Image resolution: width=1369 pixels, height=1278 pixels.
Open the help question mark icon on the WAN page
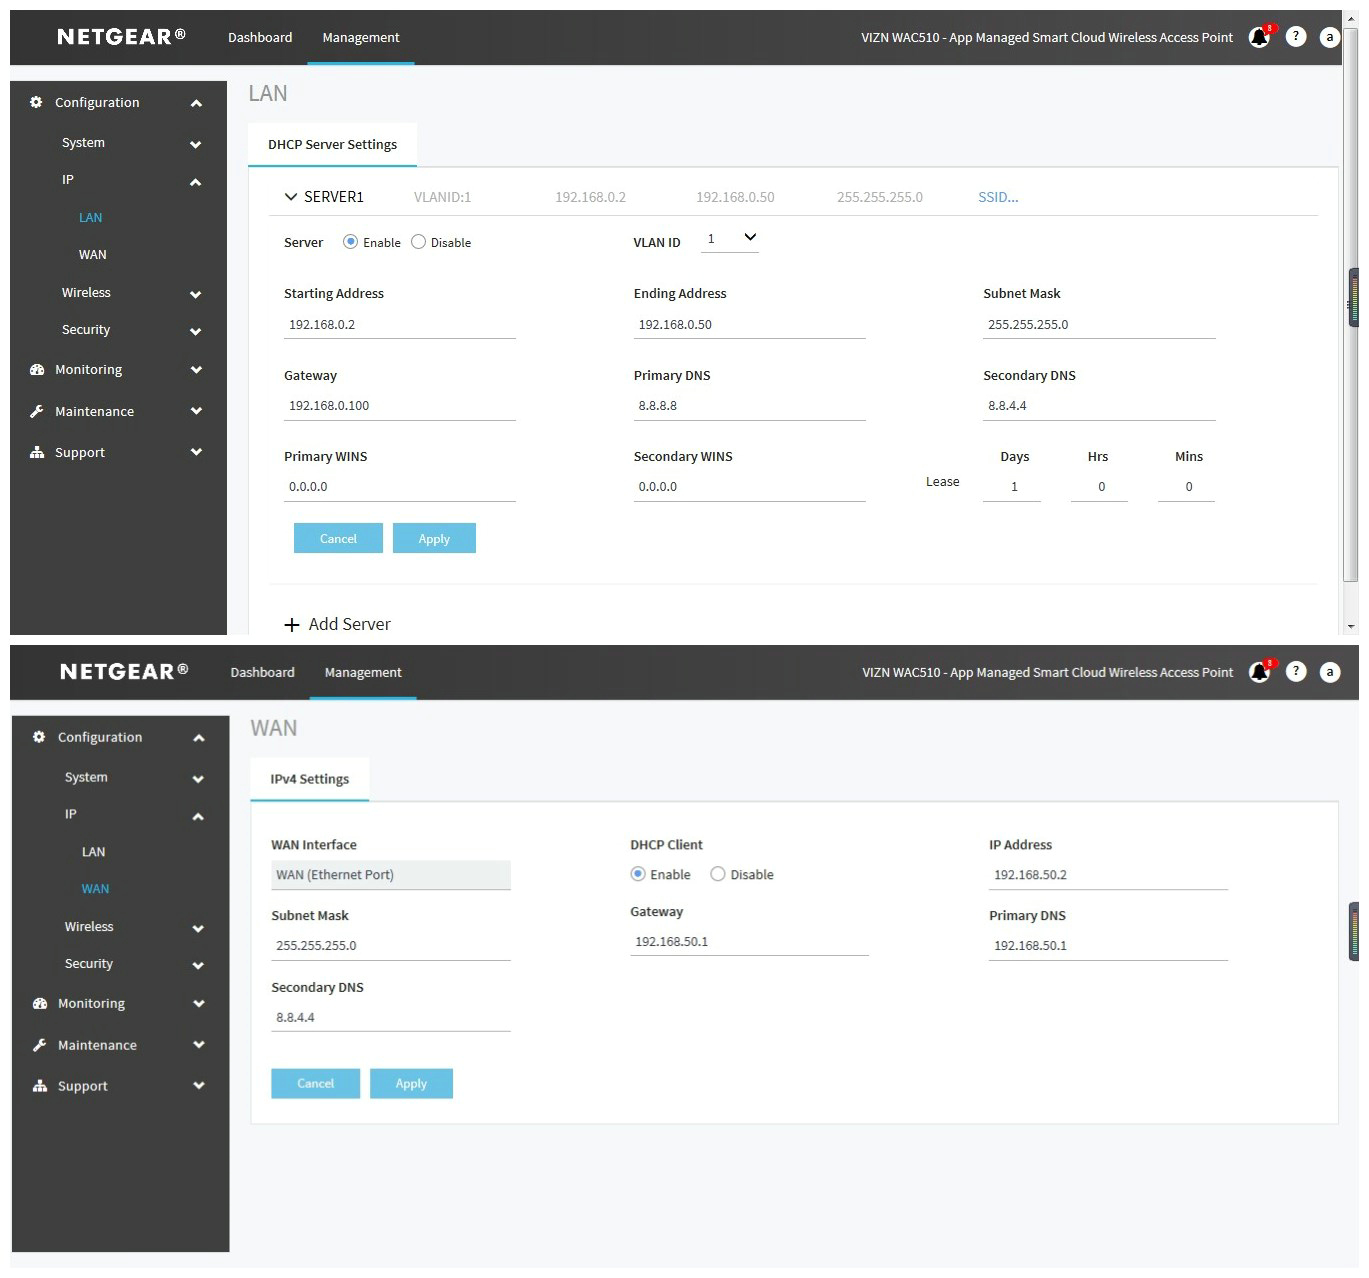click(x=1296, y=672)
